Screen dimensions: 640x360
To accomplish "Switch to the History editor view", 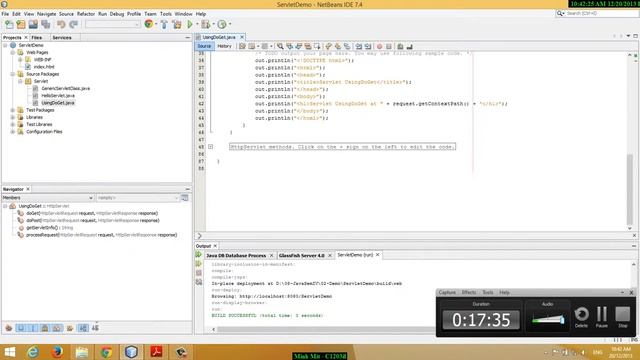I will [x=224, y=47].
